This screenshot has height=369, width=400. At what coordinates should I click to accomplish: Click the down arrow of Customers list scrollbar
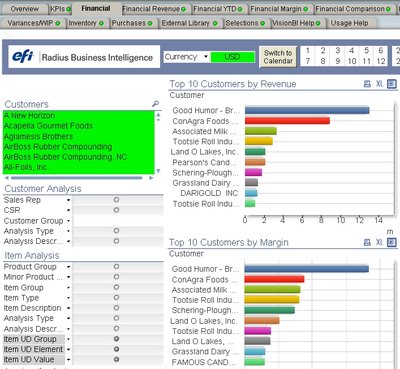click(x=158, y=171)
